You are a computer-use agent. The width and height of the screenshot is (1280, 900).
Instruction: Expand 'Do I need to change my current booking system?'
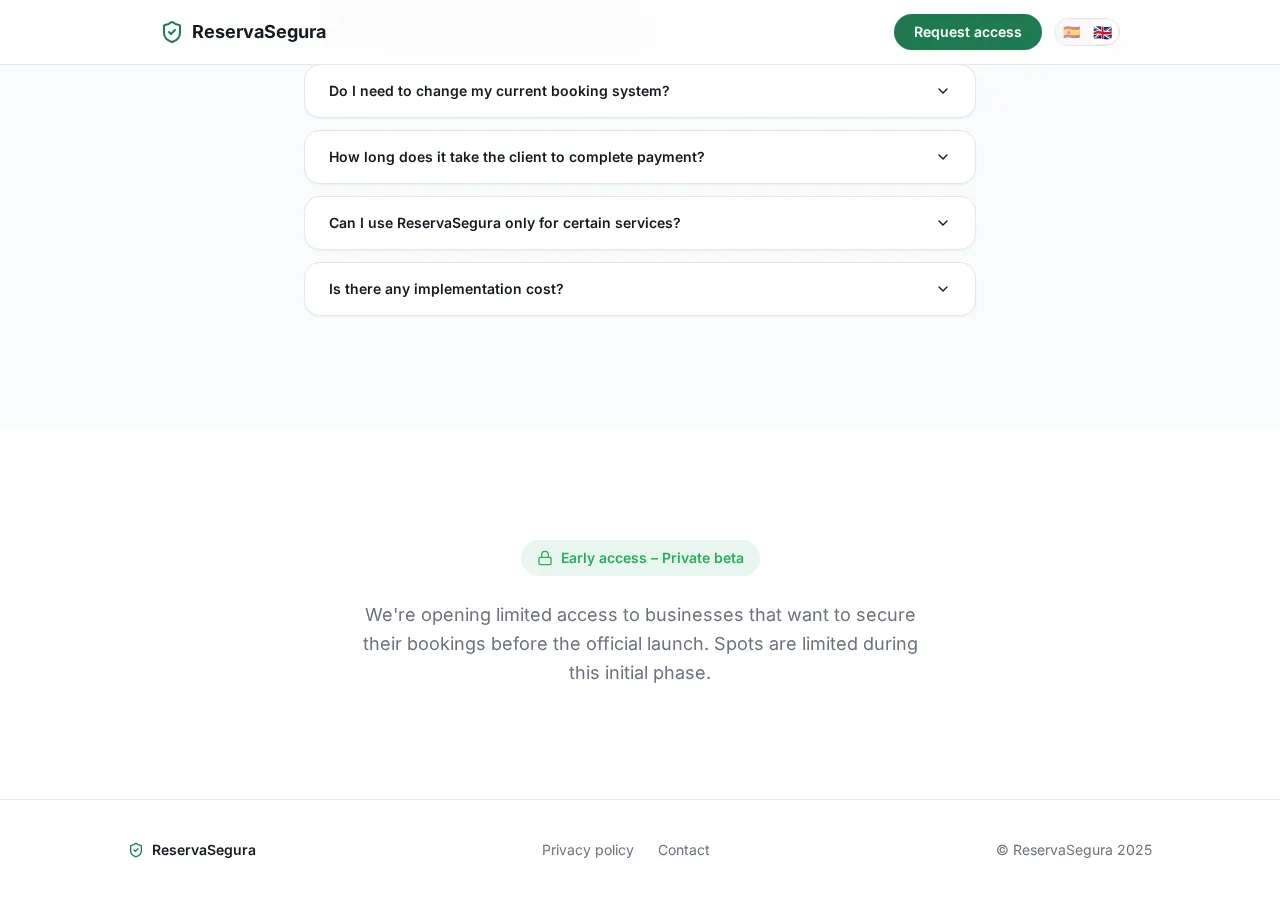pyautogui.click(x=640, y=91)
